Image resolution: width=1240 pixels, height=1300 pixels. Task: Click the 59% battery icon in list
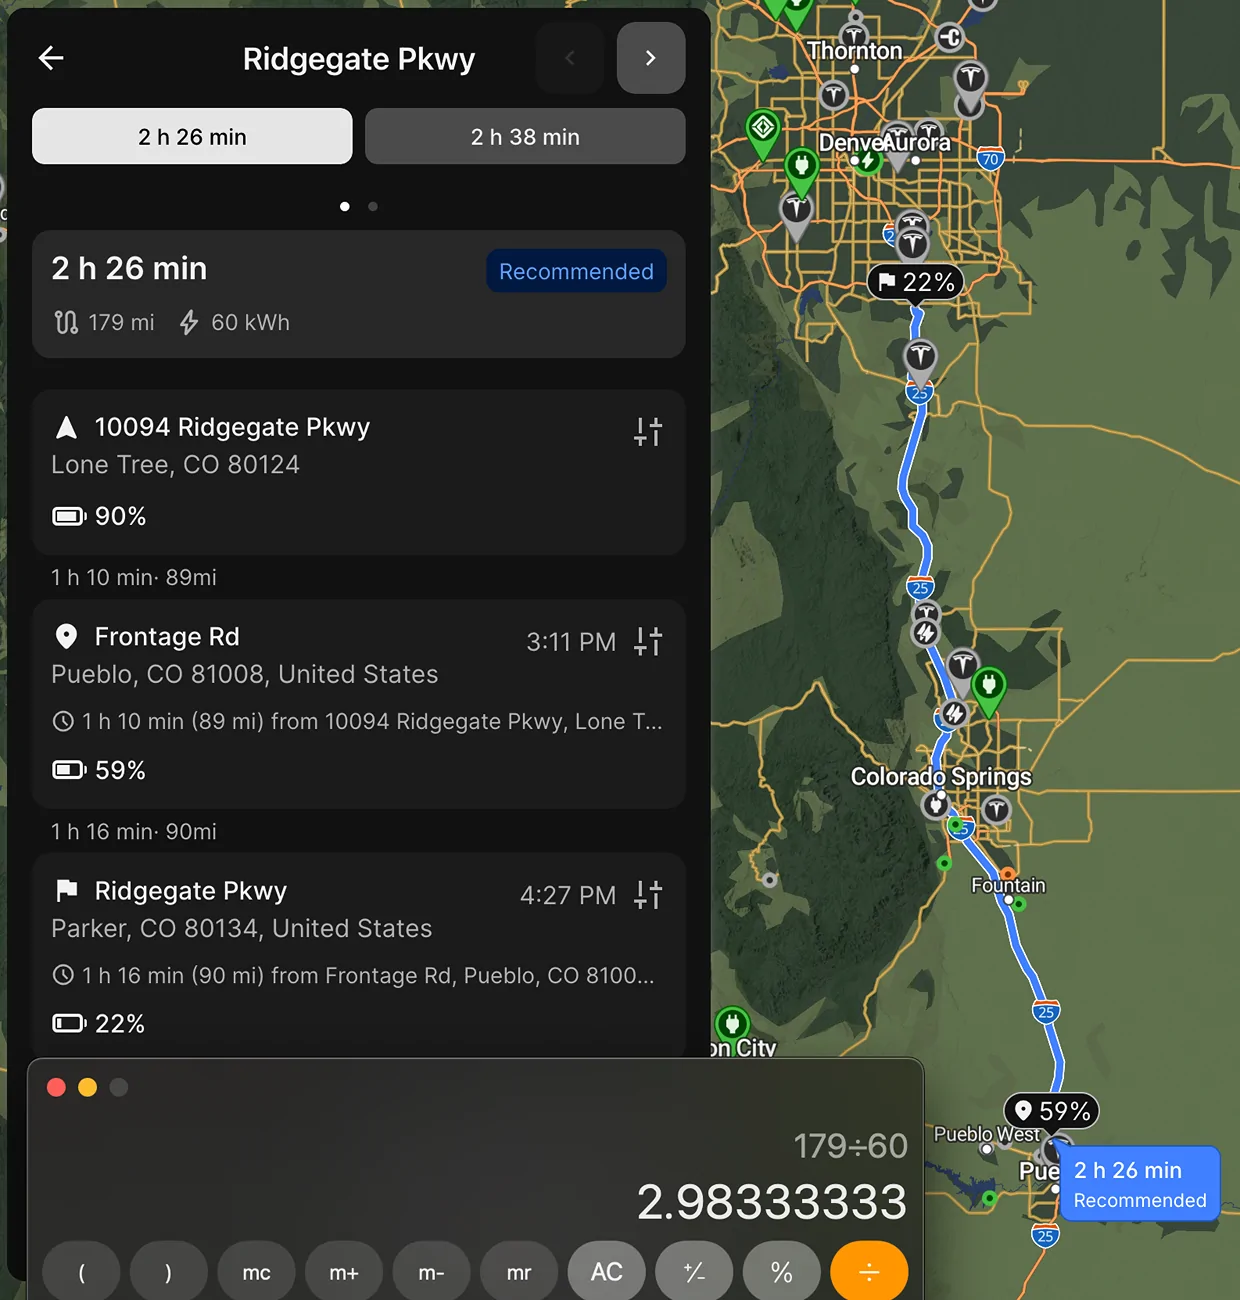tap(69, 770)
